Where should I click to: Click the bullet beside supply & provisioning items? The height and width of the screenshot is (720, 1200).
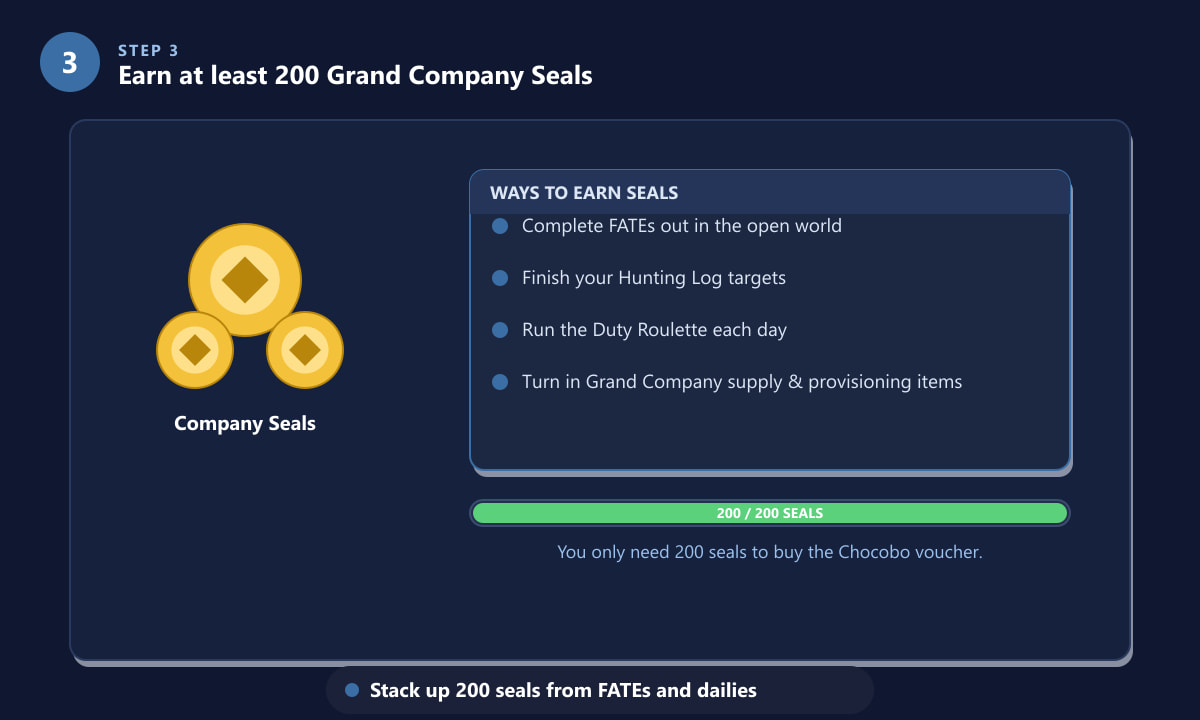pyautogui.click(x=500, y=382)
